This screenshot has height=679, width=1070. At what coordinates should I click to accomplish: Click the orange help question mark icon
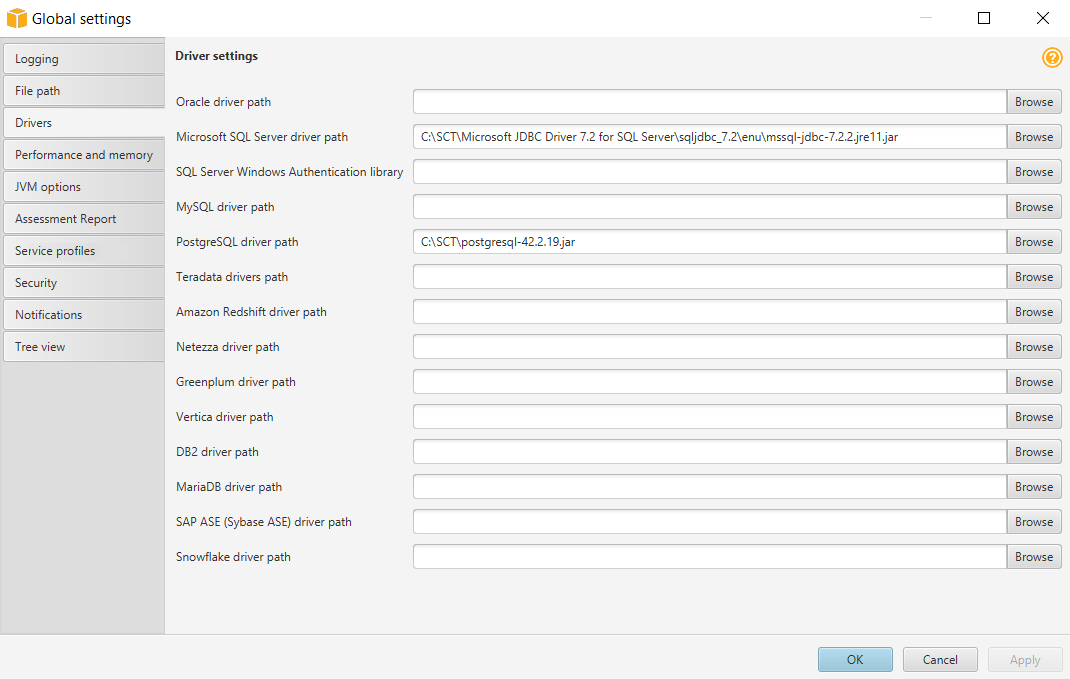(x=1052, y=58)
